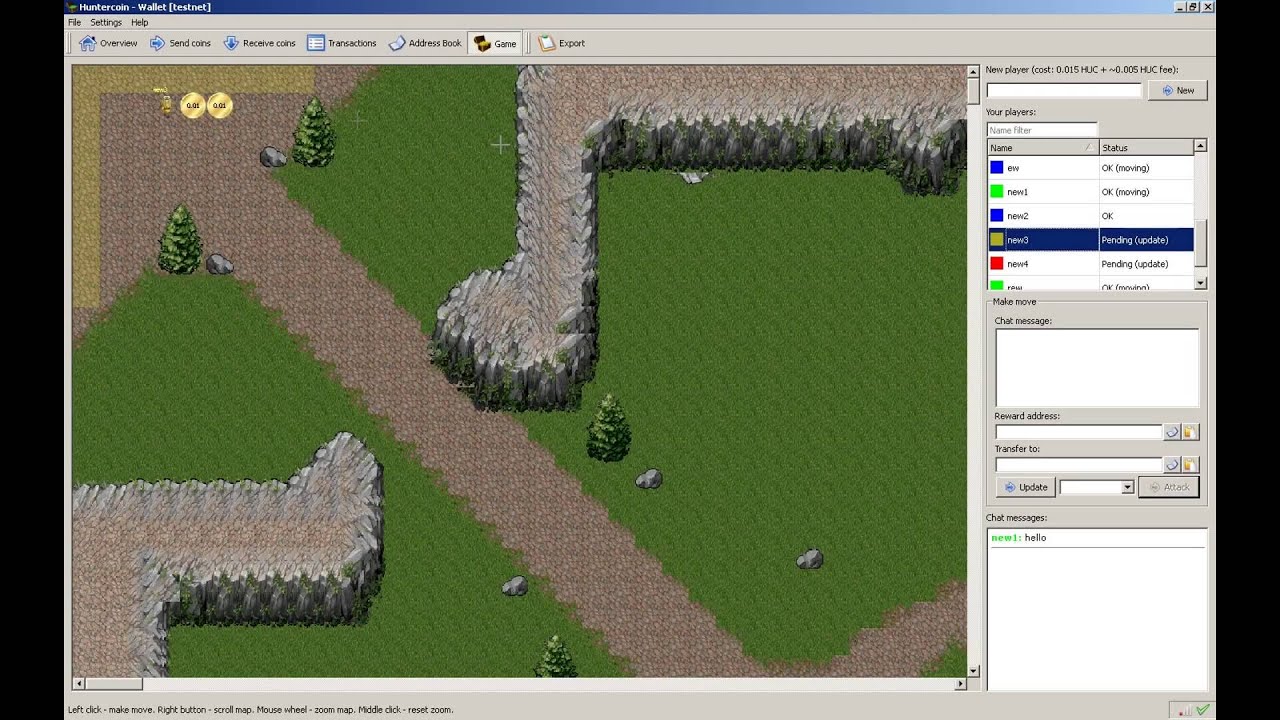Open the Settings menu
Image resolution: width=1280 pixels, height=720 pixels.
click(106, 22)
